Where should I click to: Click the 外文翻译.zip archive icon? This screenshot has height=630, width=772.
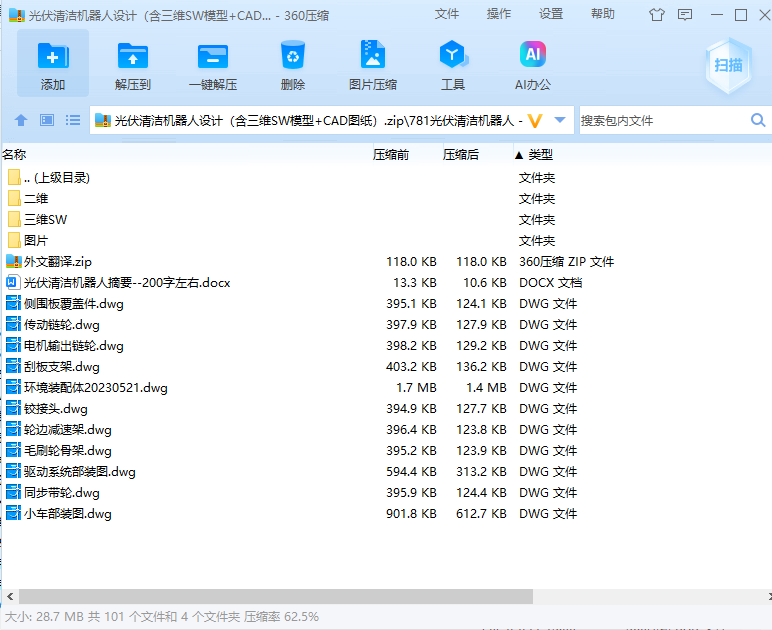pos(14,261)
